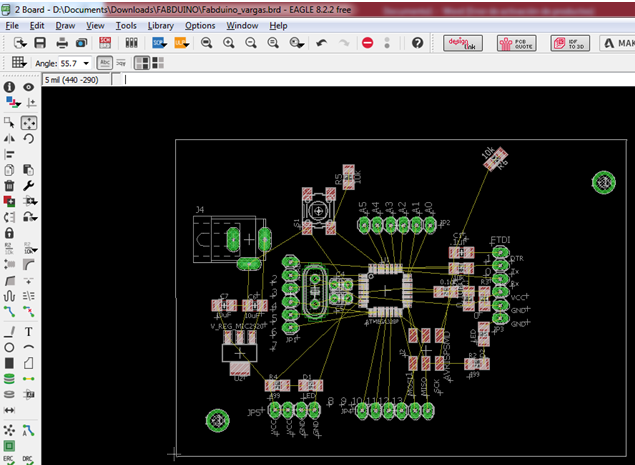Viewport: 635px width, 465px height.
Task: Toggle the Spin text option
Action: pyautogui.click(x=121, y=63)
